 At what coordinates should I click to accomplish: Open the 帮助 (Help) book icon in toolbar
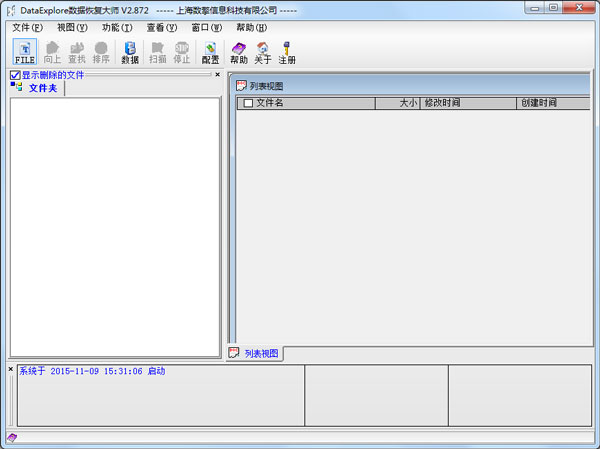(239, 52)
